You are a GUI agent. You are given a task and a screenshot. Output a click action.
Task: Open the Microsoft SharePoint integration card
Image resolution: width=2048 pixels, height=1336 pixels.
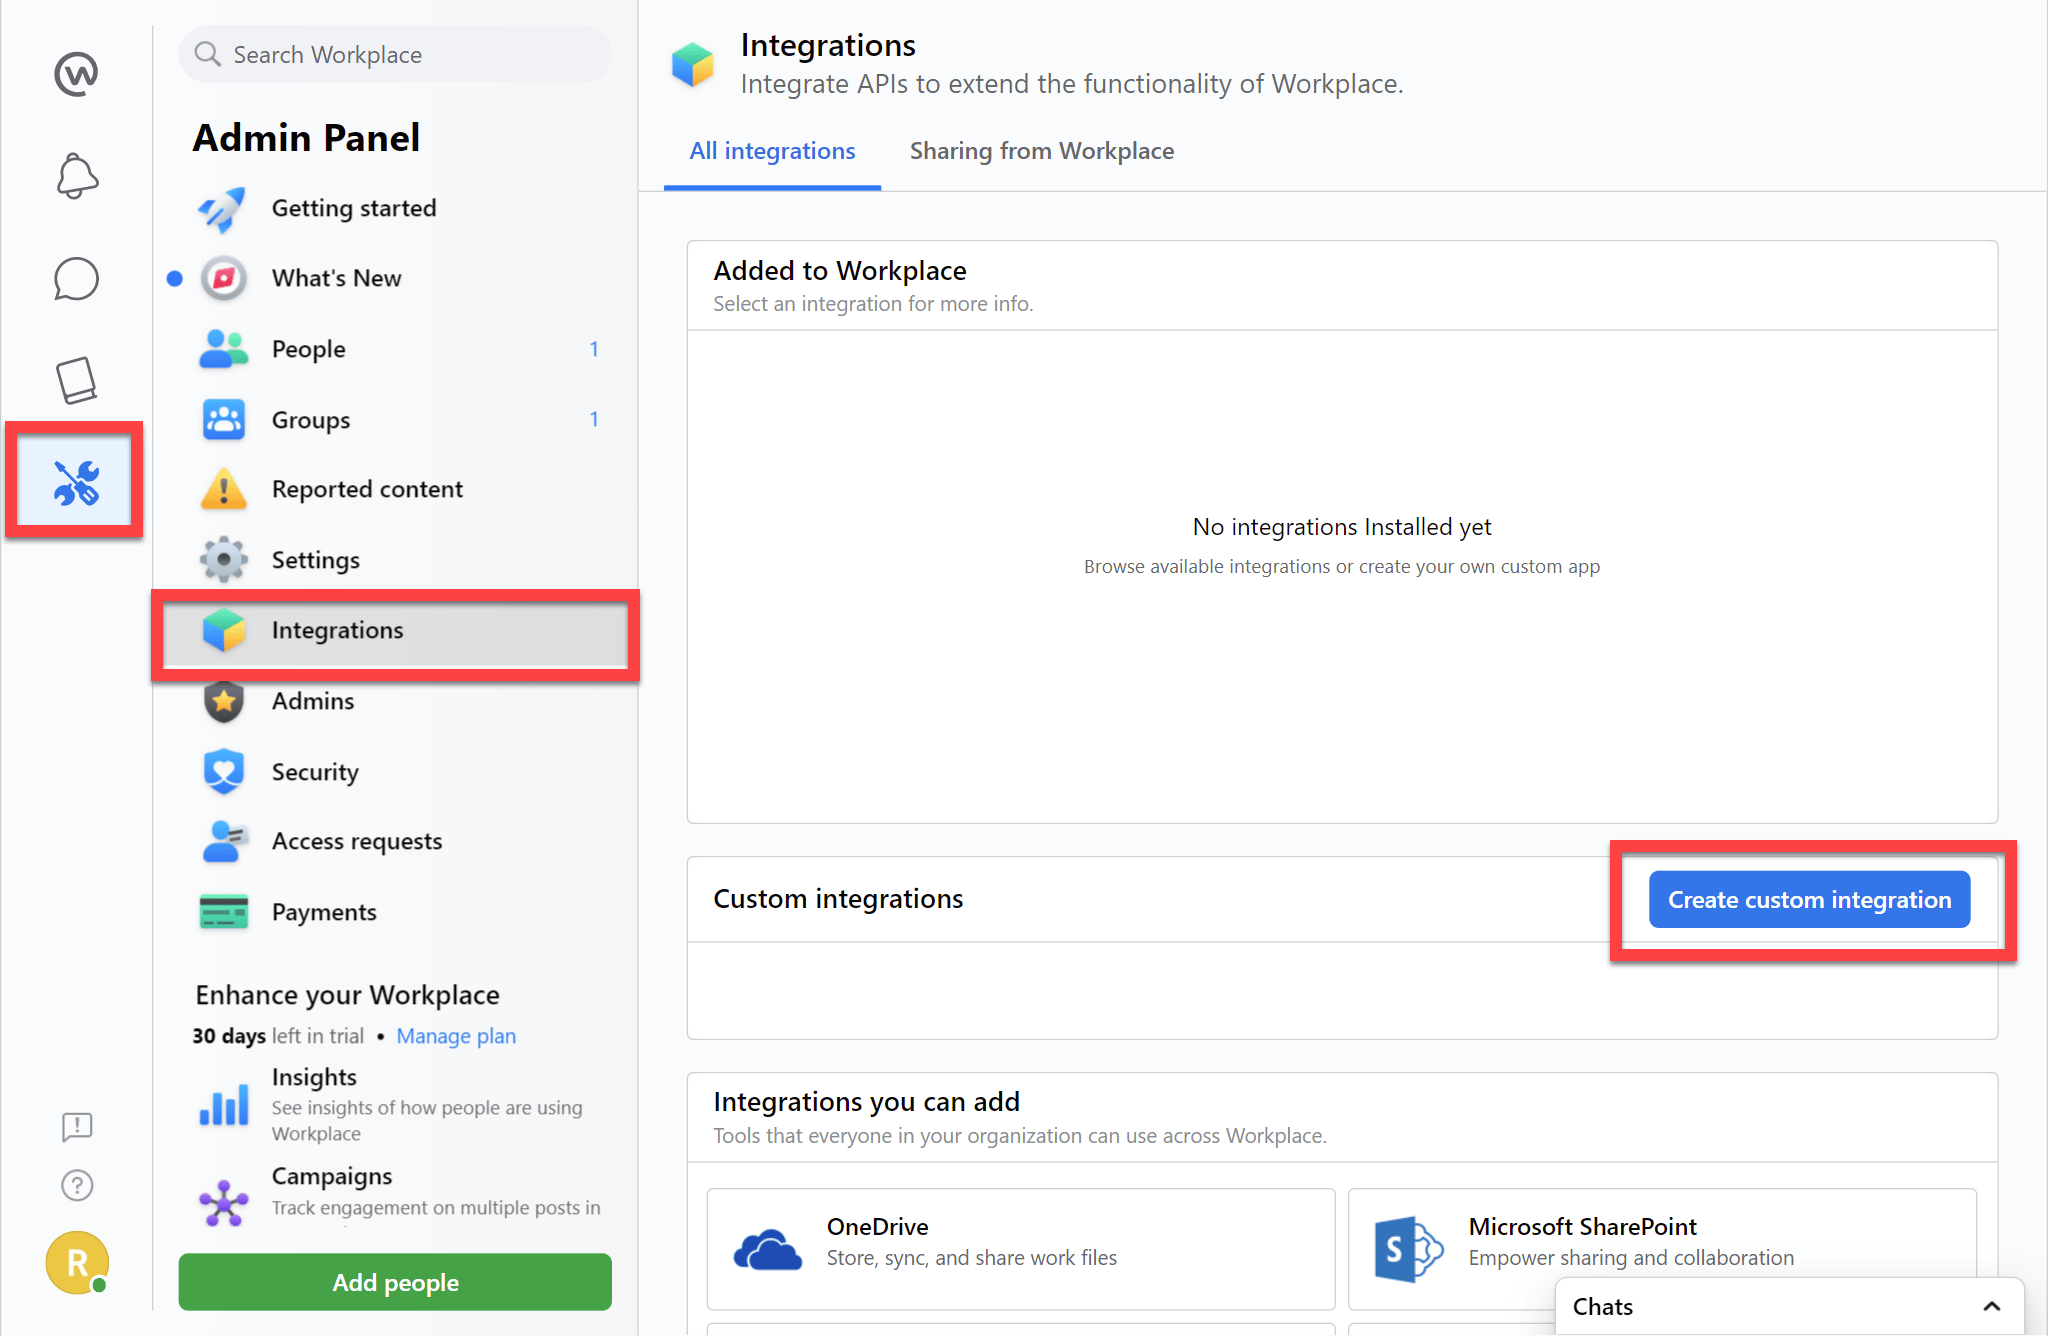[1662, 1249]
